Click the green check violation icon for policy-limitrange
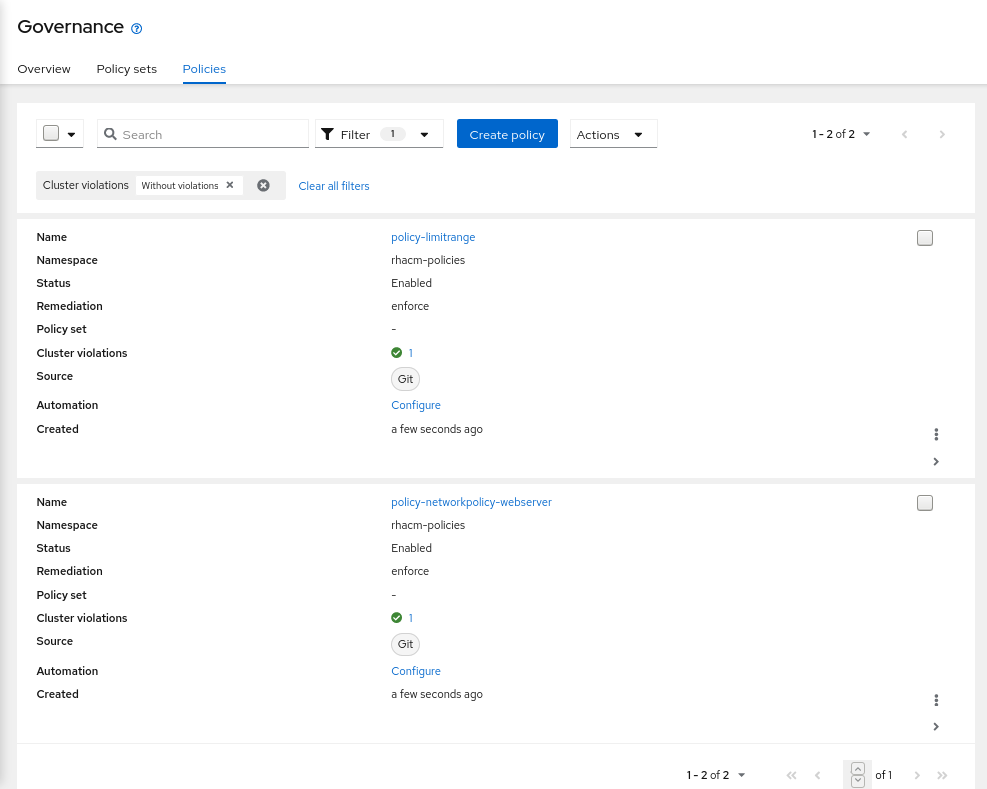Image resolution: width=987 pixels, height=789 pixels. [x=395, y=353]
